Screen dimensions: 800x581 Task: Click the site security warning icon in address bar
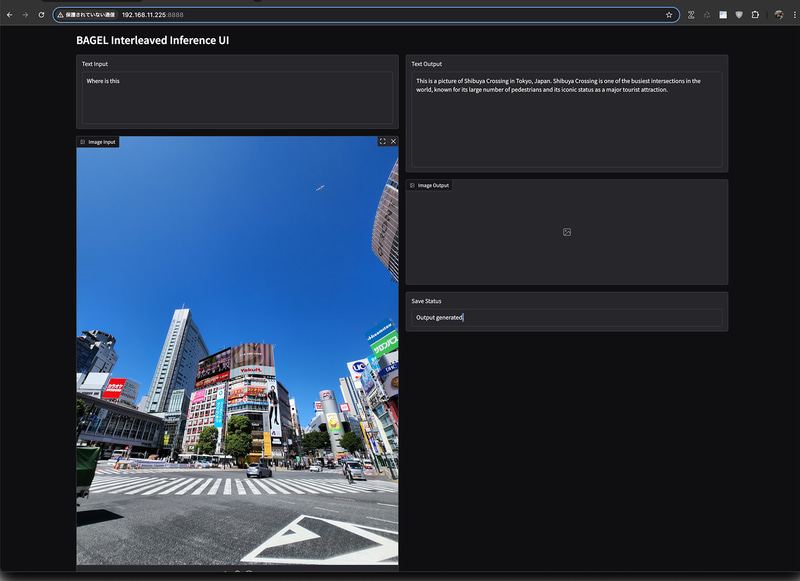point(62,14)
